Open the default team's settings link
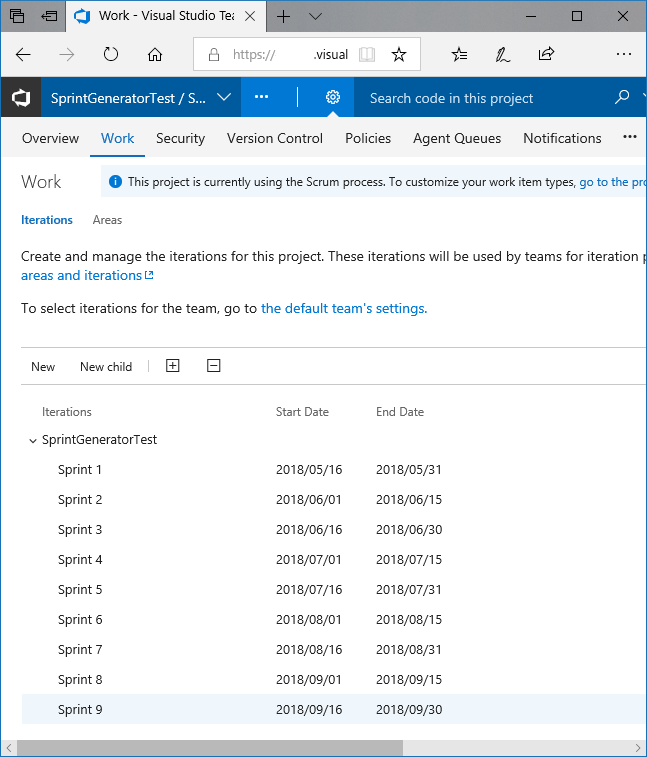The width and height of the screenshot is (647, 757). pos(344,308)
